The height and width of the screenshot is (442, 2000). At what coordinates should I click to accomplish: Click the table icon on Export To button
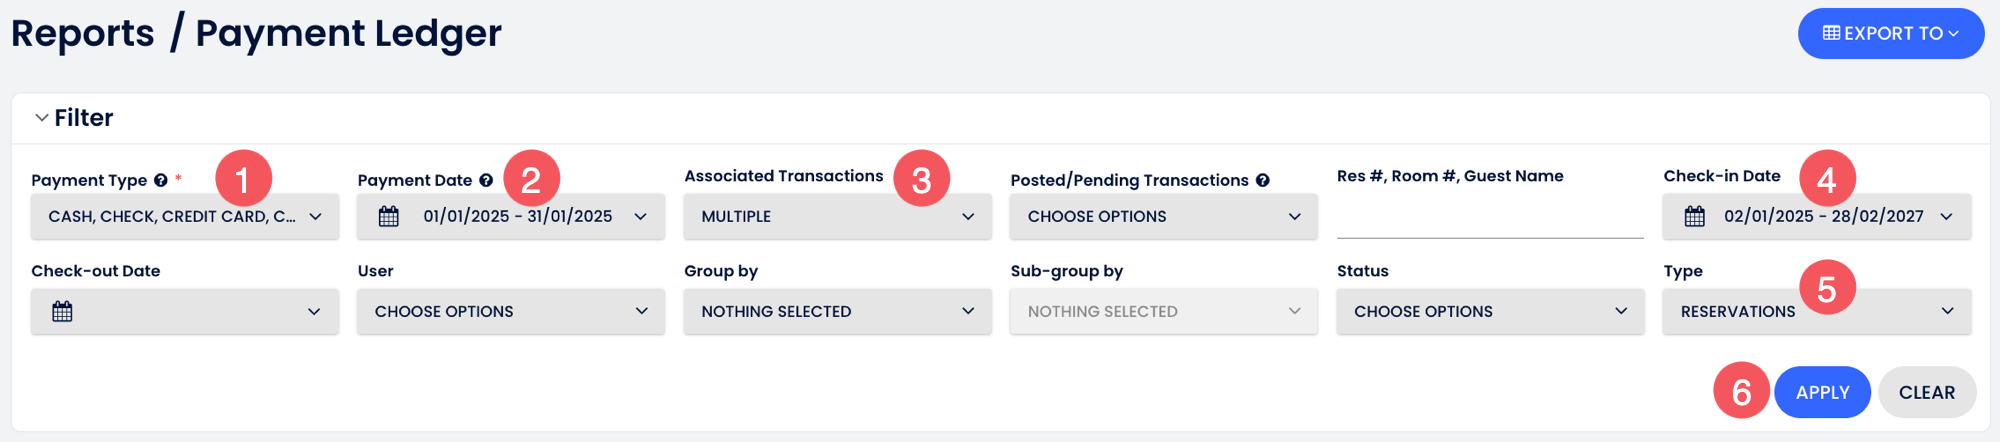tap(1831, 33)
